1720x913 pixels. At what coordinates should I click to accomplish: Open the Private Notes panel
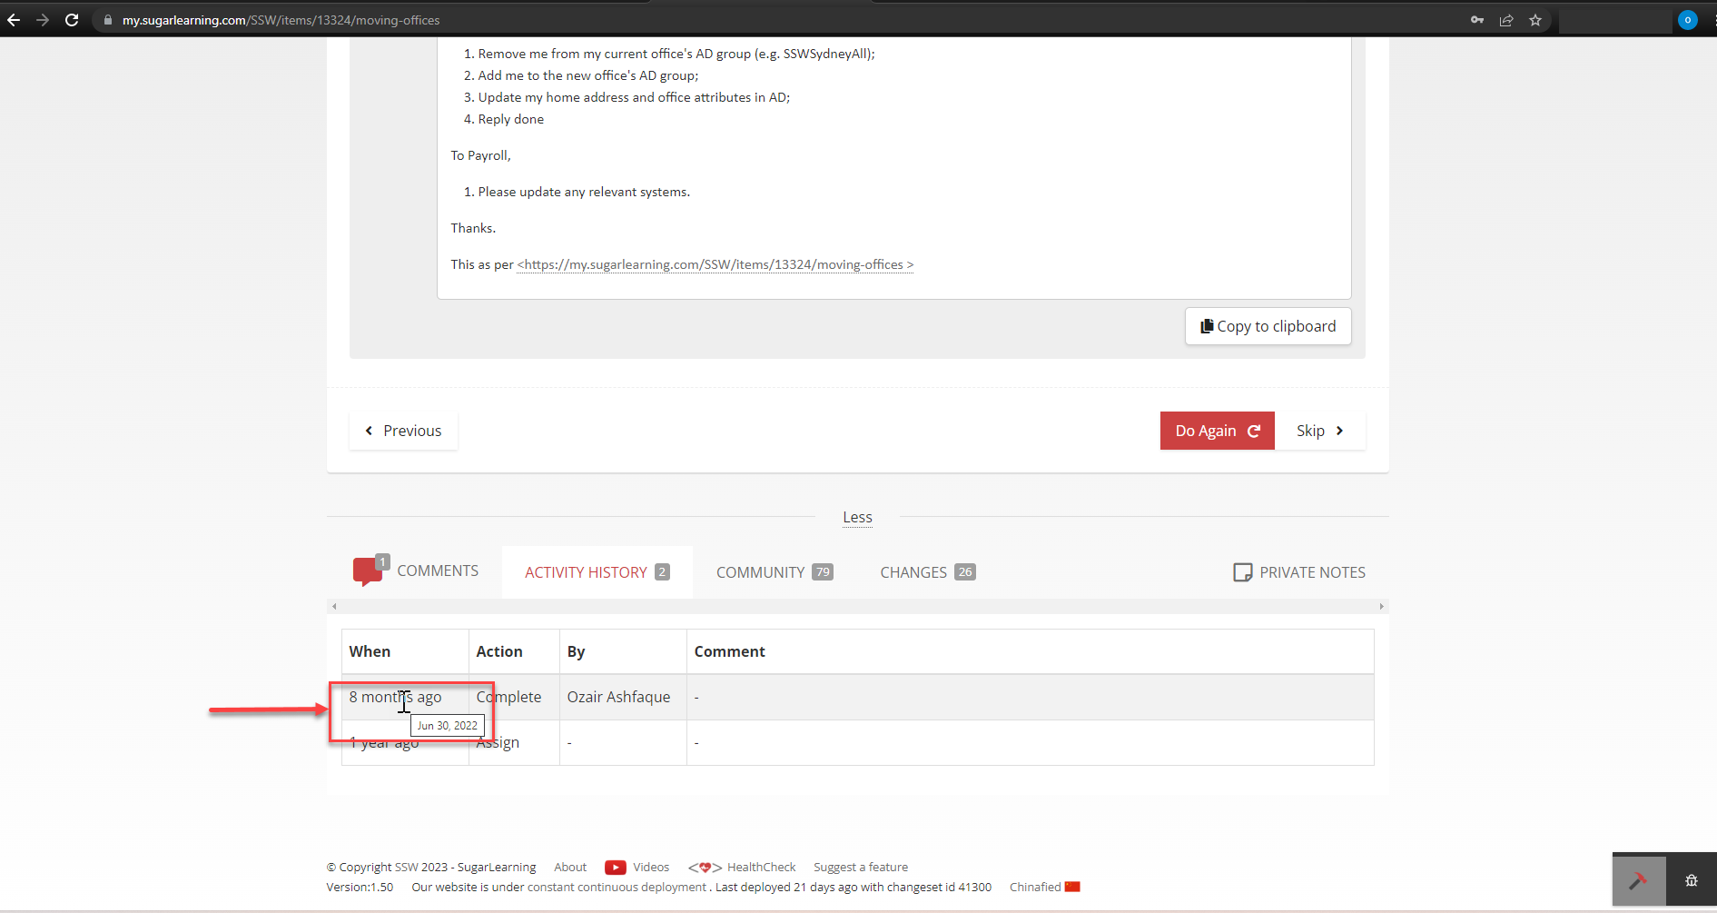coord(1299,572)
